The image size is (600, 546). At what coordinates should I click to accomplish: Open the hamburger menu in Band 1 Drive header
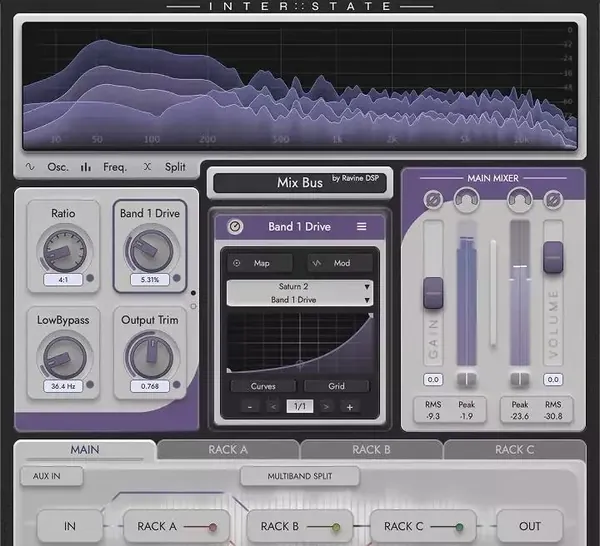point(362,227)
